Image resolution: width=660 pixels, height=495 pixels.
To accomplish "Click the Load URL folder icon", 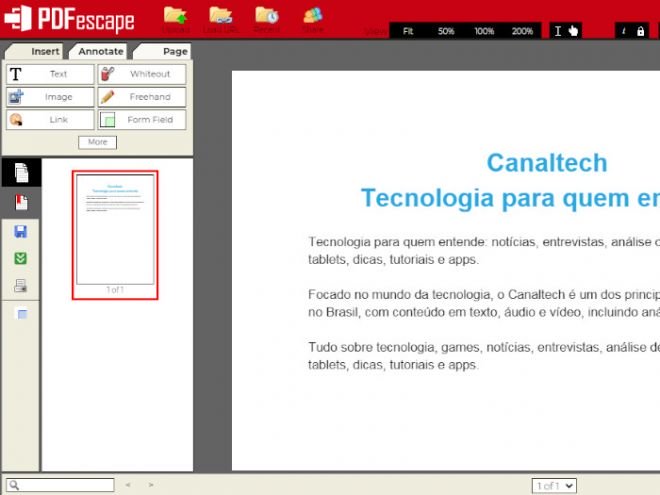I will point(221,16).
